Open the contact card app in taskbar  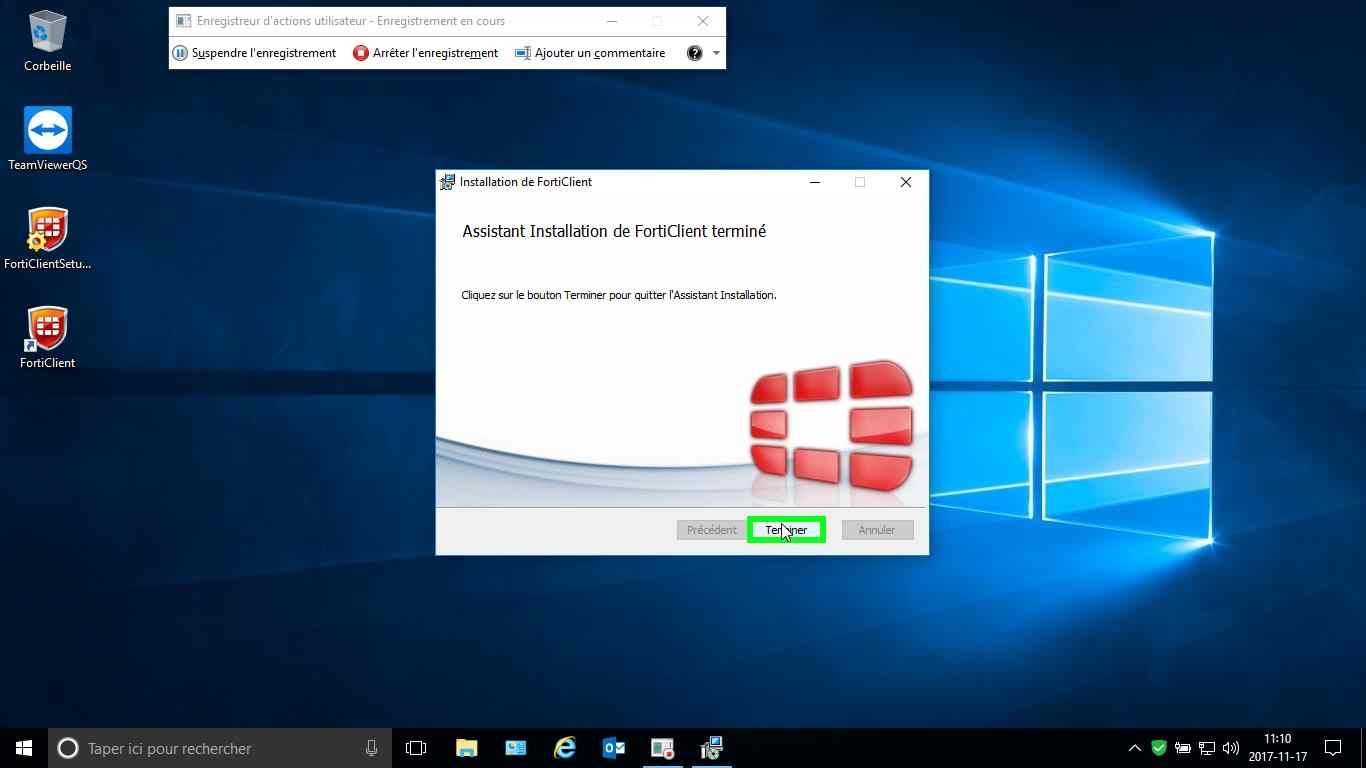(516, 748)
